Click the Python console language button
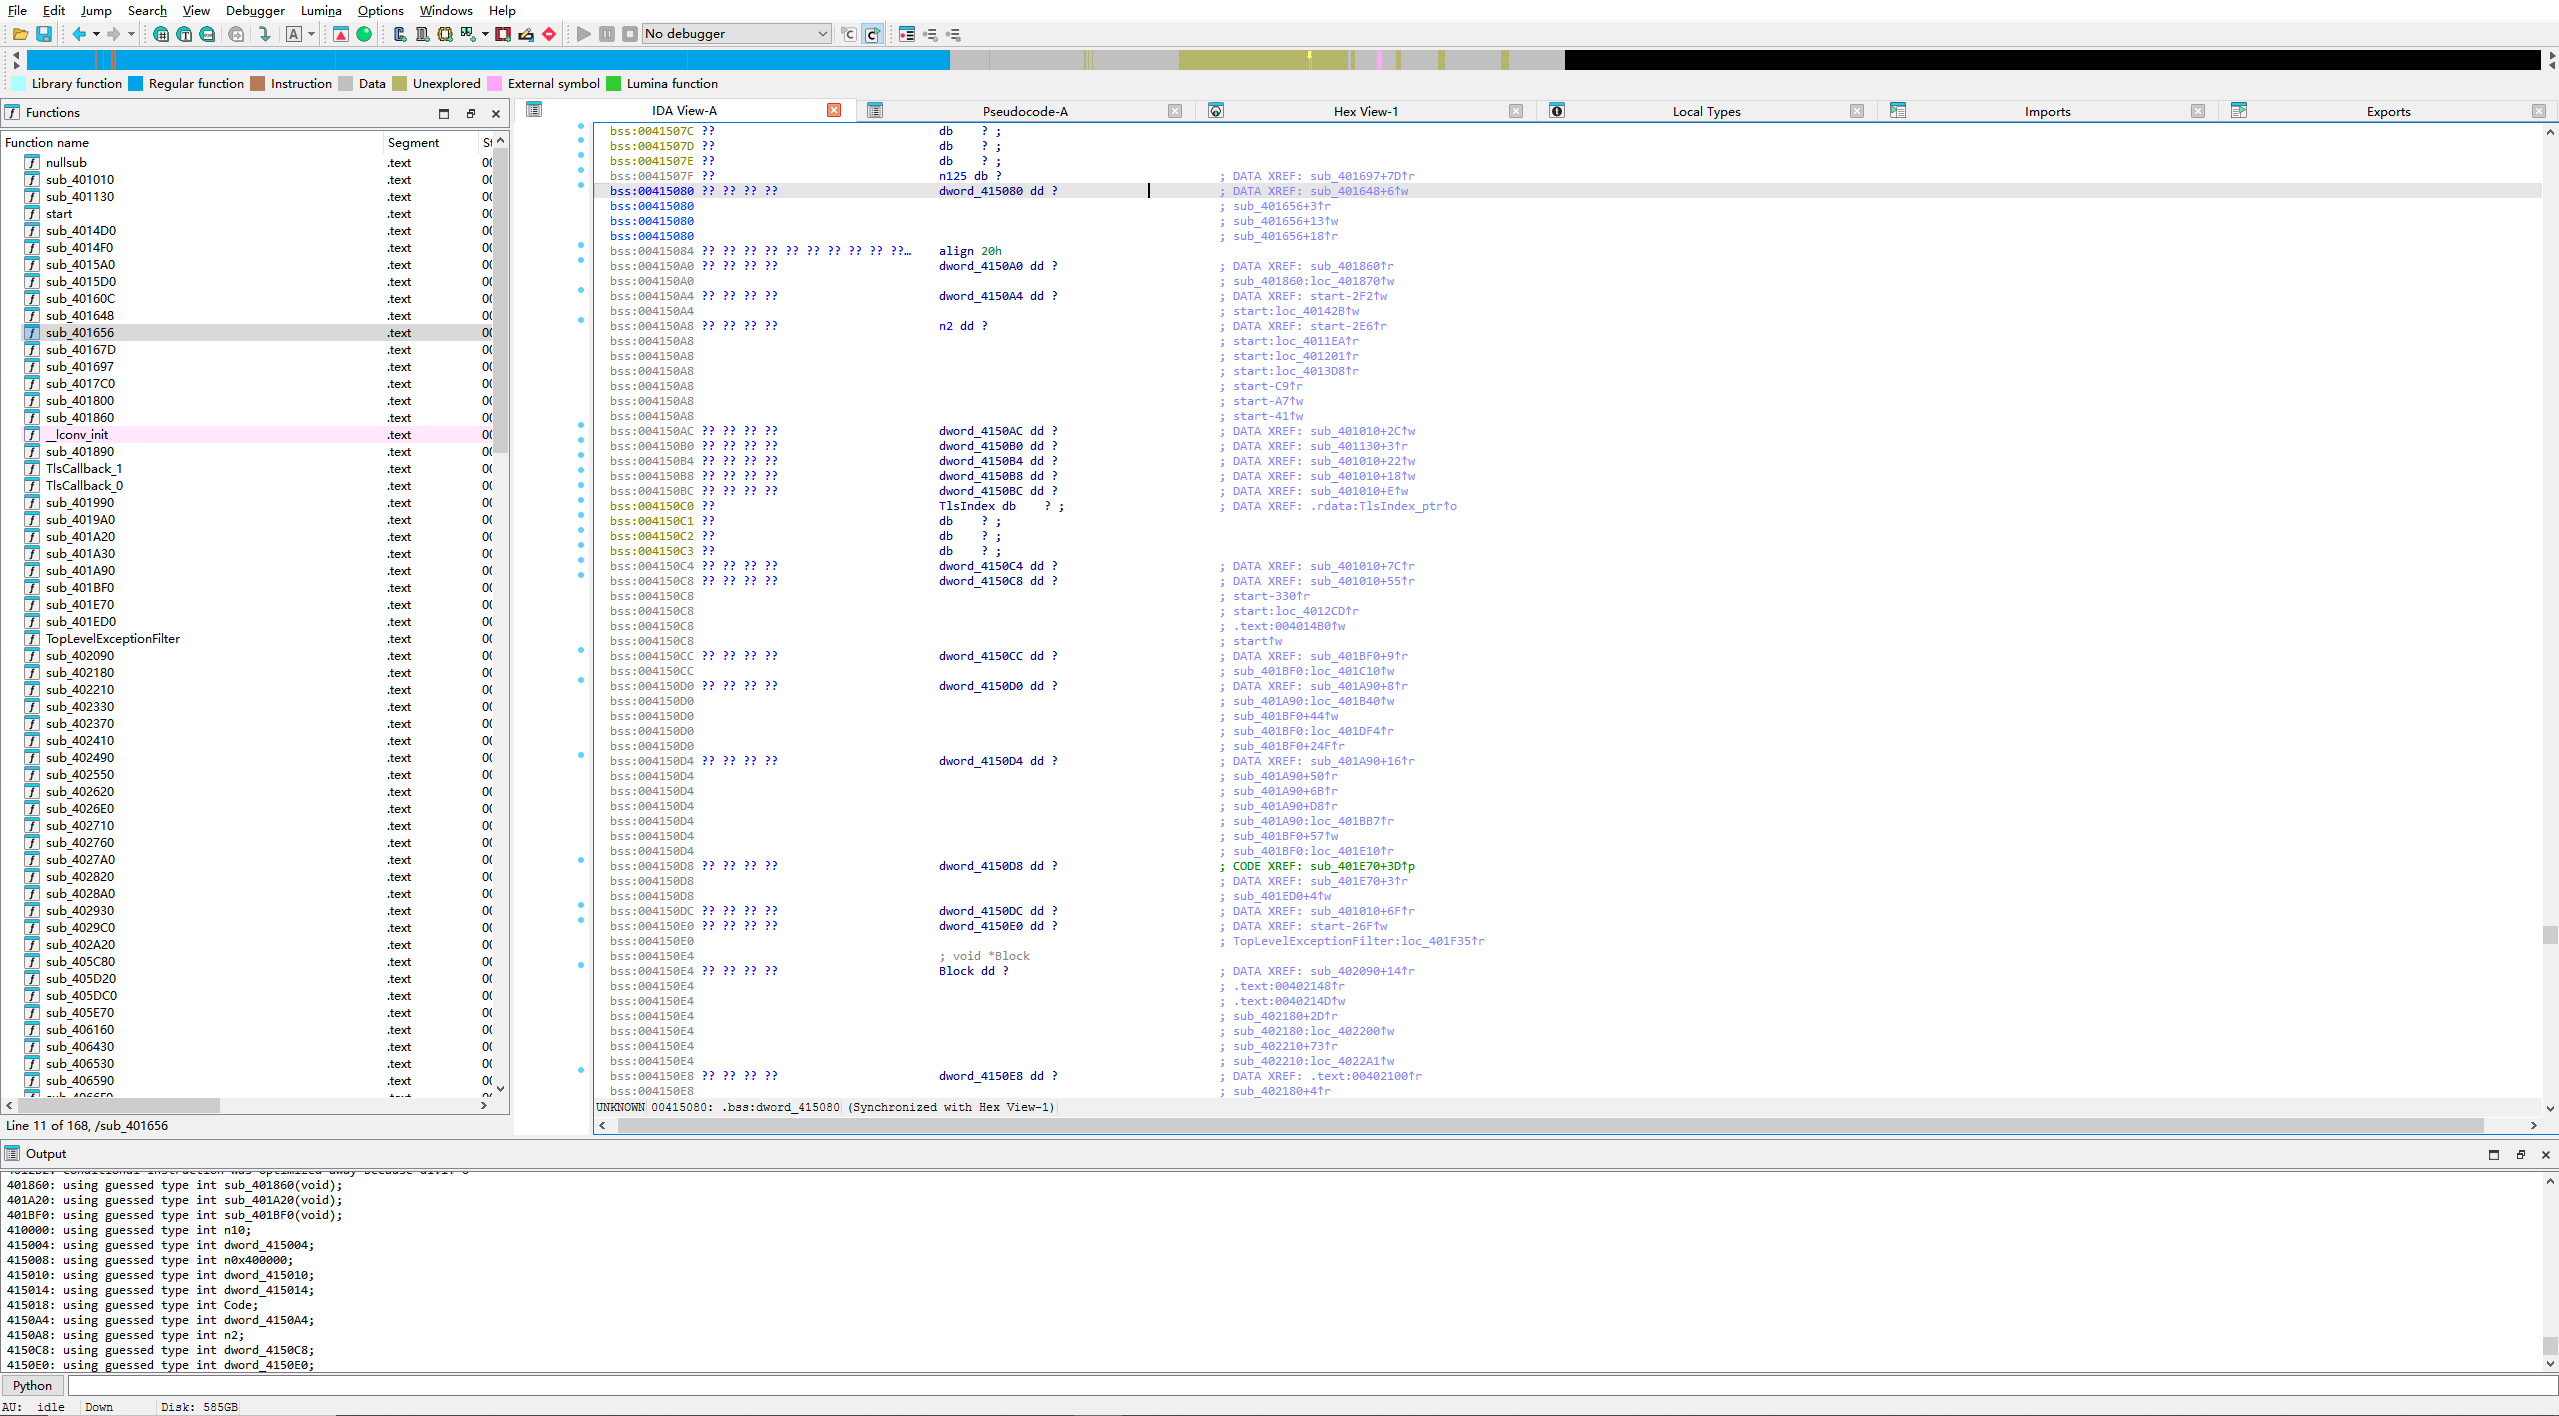The width and height of the screenshot is (2559, 1416). (x=32, y=1385)
